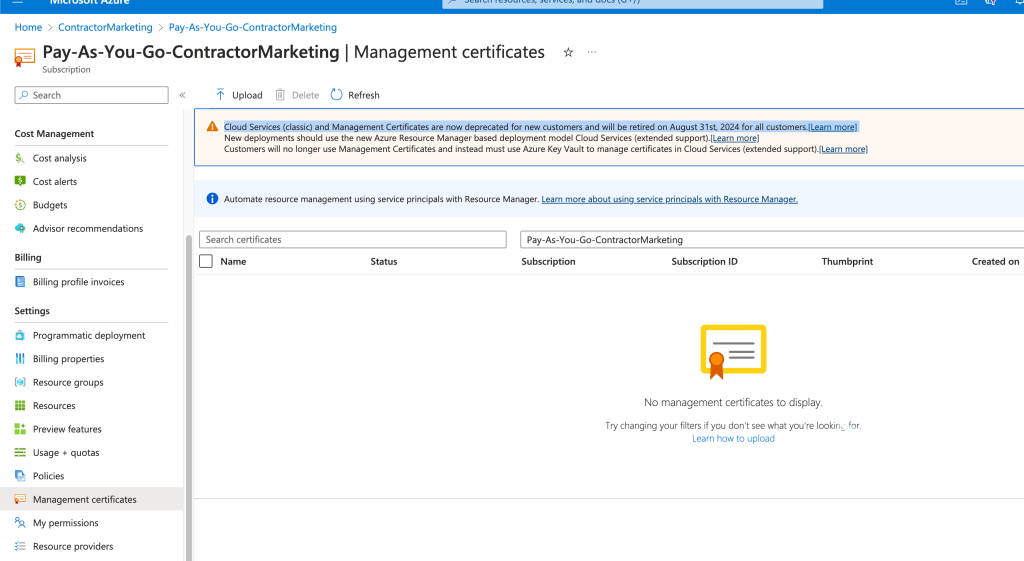Tick the select-all checkbox beside Name
This screenshot has height=561, width=1024.
(206, 261)
